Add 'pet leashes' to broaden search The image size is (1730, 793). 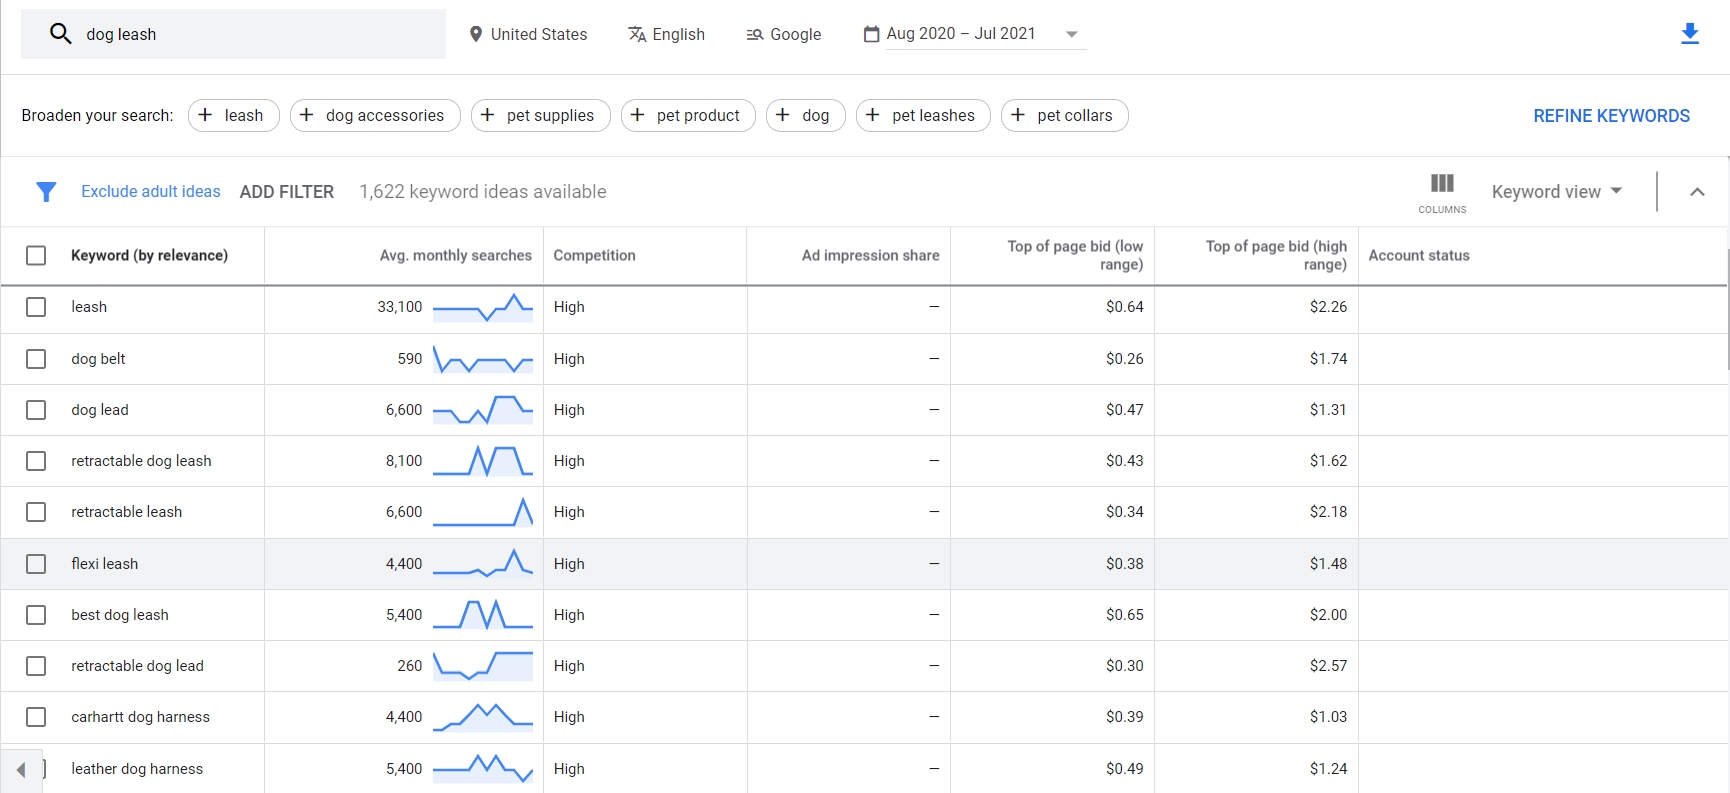[x=923, y=115]
